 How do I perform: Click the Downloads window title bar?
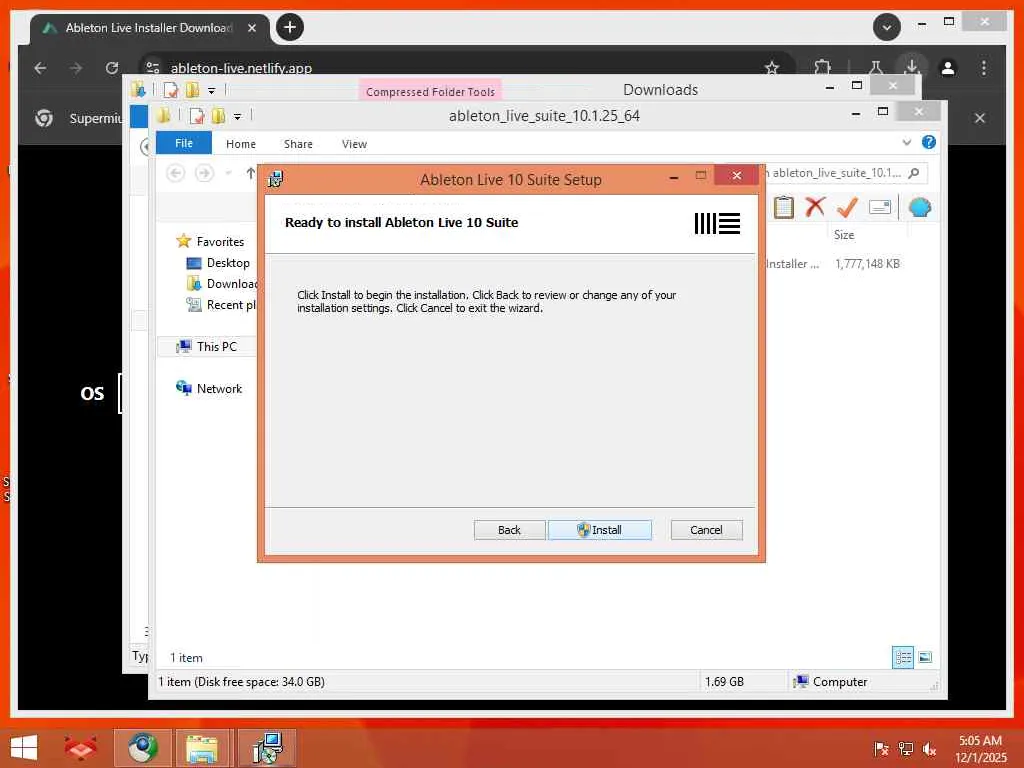pyautogui.click(x=660, y=89)
